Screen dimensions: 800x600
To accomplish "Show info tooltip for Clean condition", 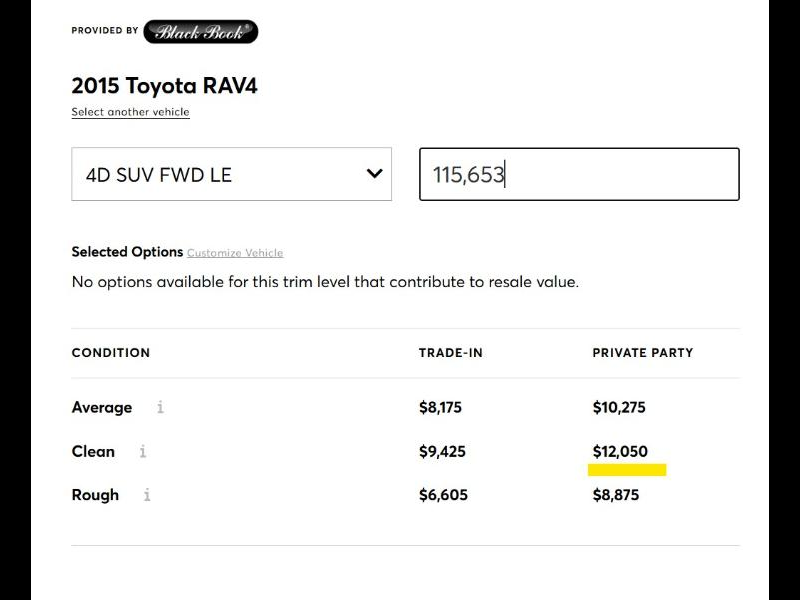I will (141, 452).
